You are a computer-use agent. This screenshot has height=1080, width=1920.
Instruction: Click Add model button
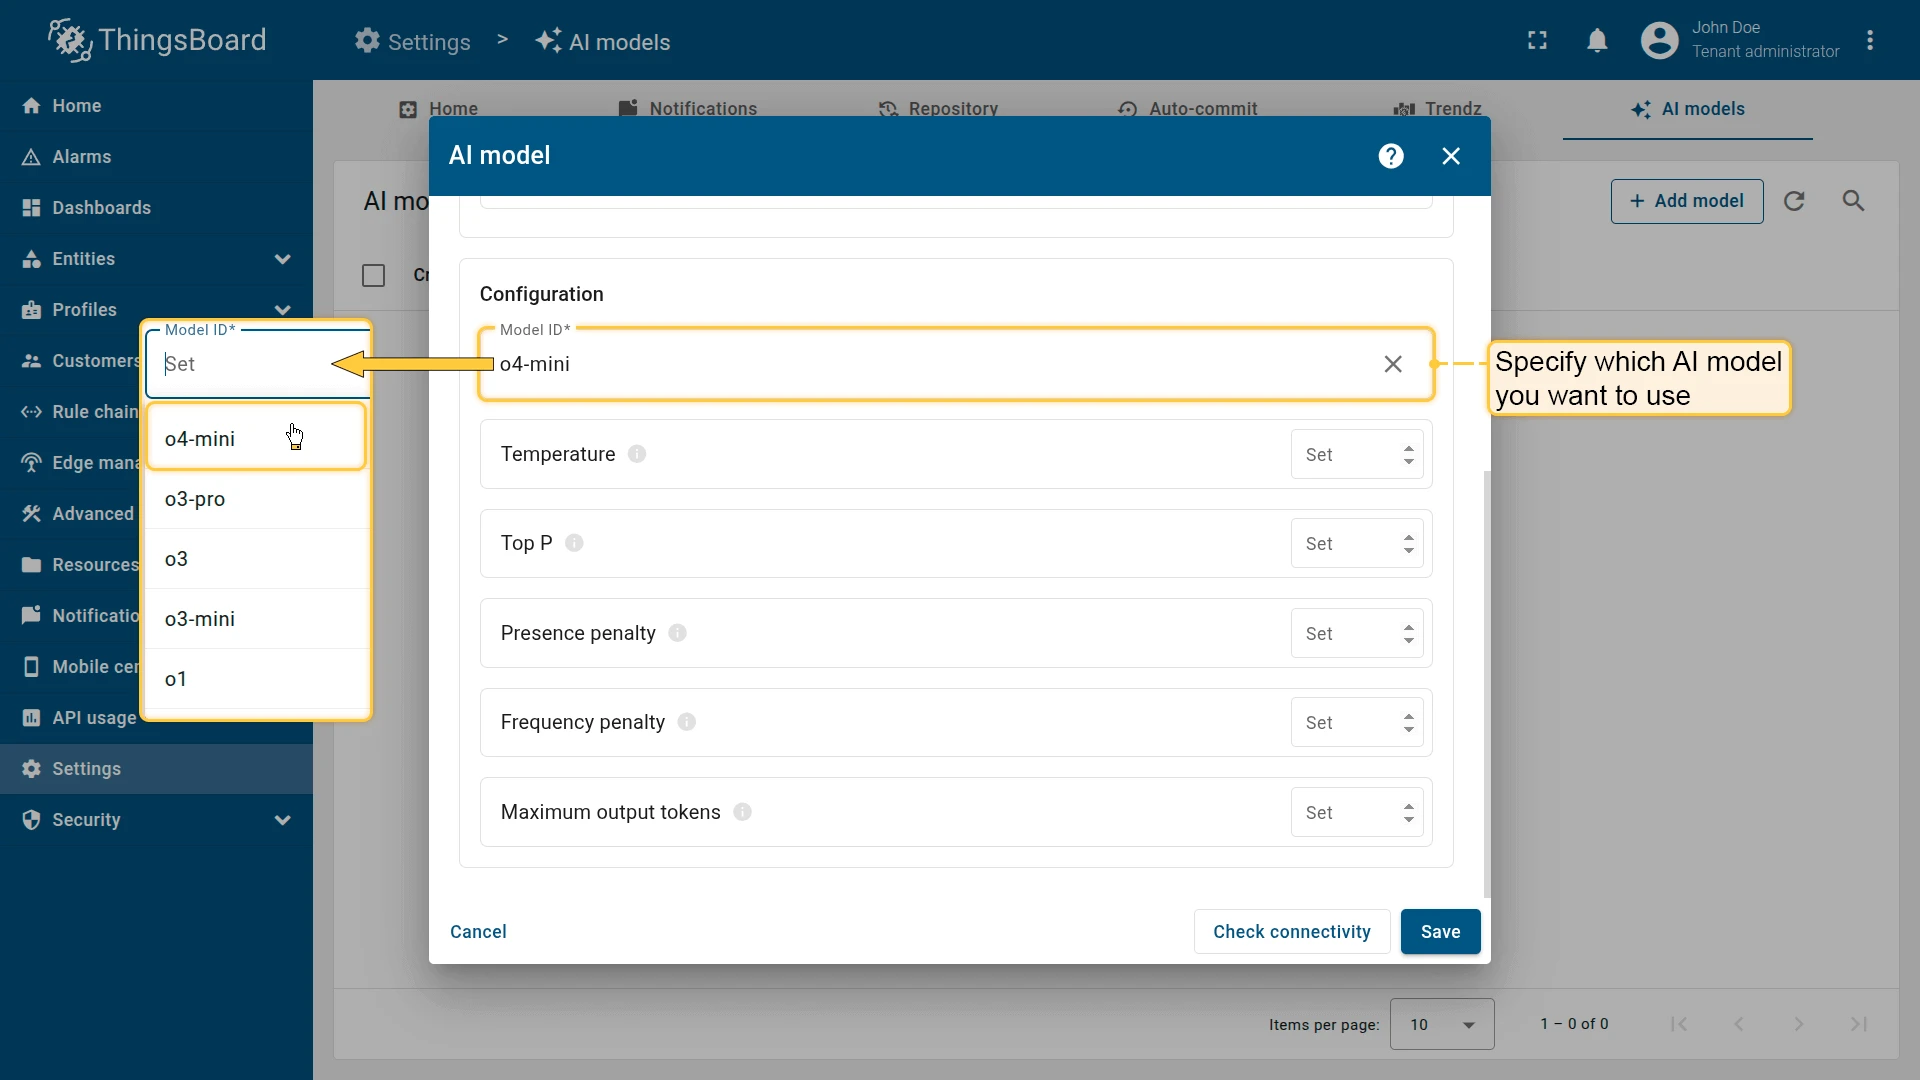tap(1687, 201)
